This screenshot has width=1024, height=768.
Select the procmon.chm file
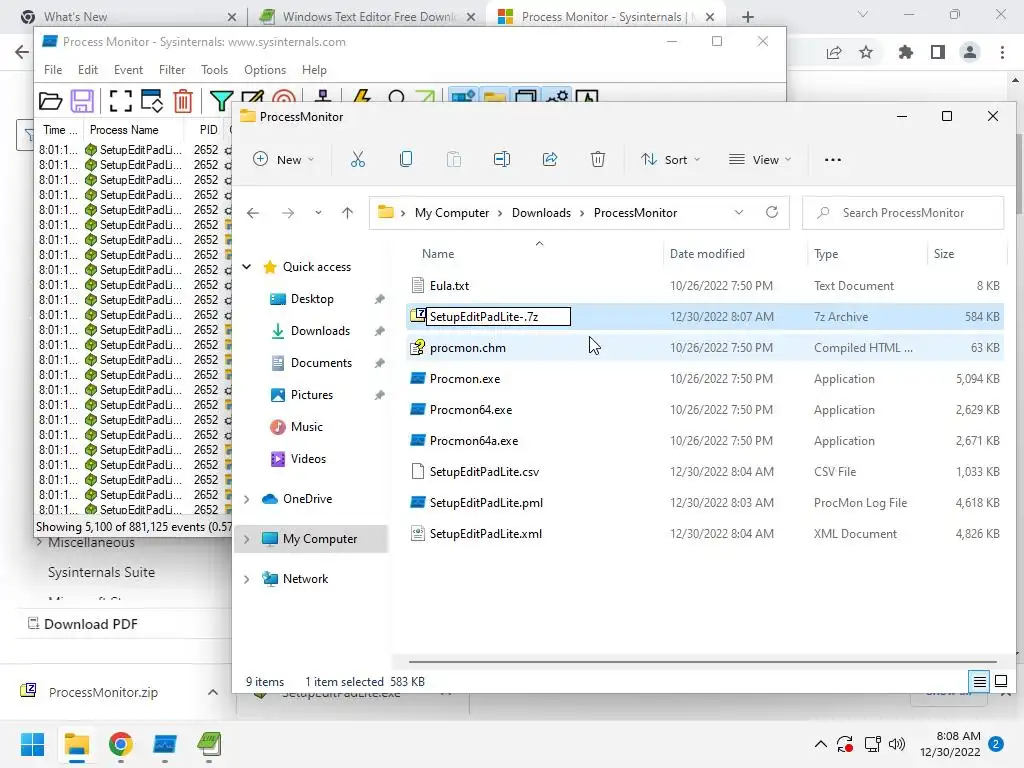click(x=468, y=348)
